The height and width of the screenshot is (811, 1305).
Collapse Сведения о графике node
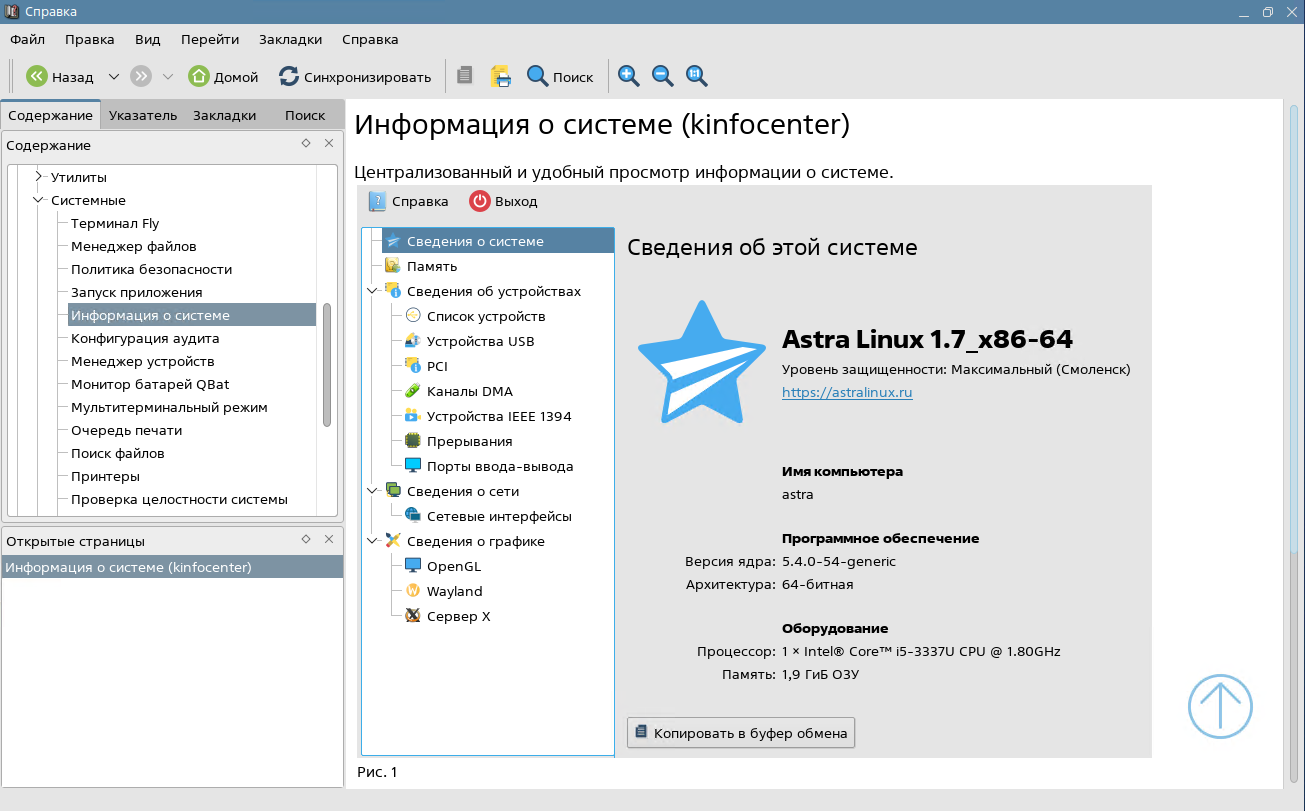(x=373, y=541)
